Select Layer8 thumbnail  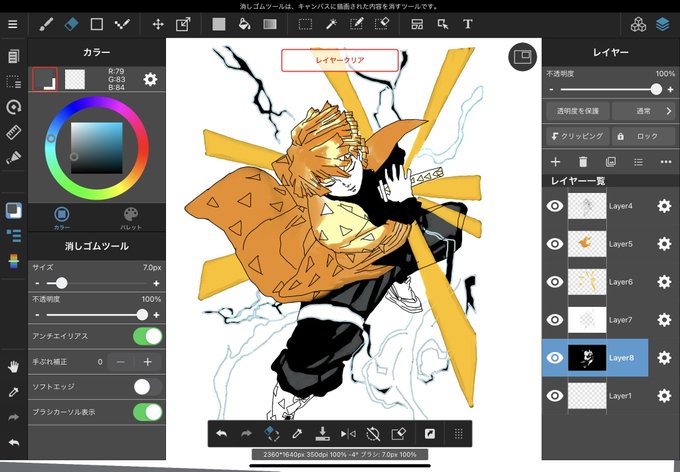(x=587, y=357)
